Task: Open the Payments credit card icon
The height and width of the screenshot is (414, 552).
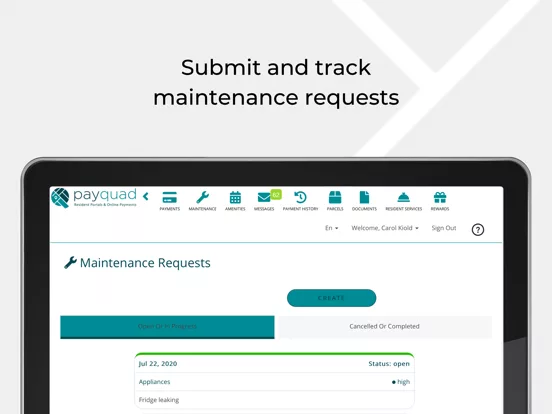Action: tap(170, 197)
